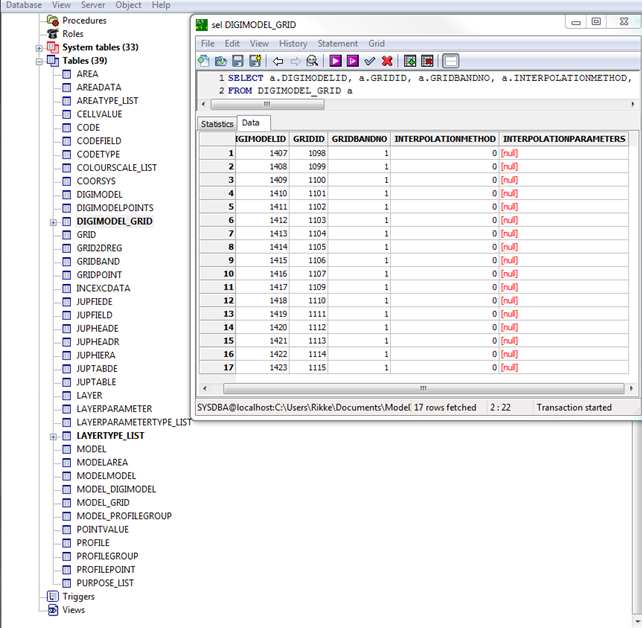Click the green app icon in the query window title
642x628 pixels.
[202, 25]
